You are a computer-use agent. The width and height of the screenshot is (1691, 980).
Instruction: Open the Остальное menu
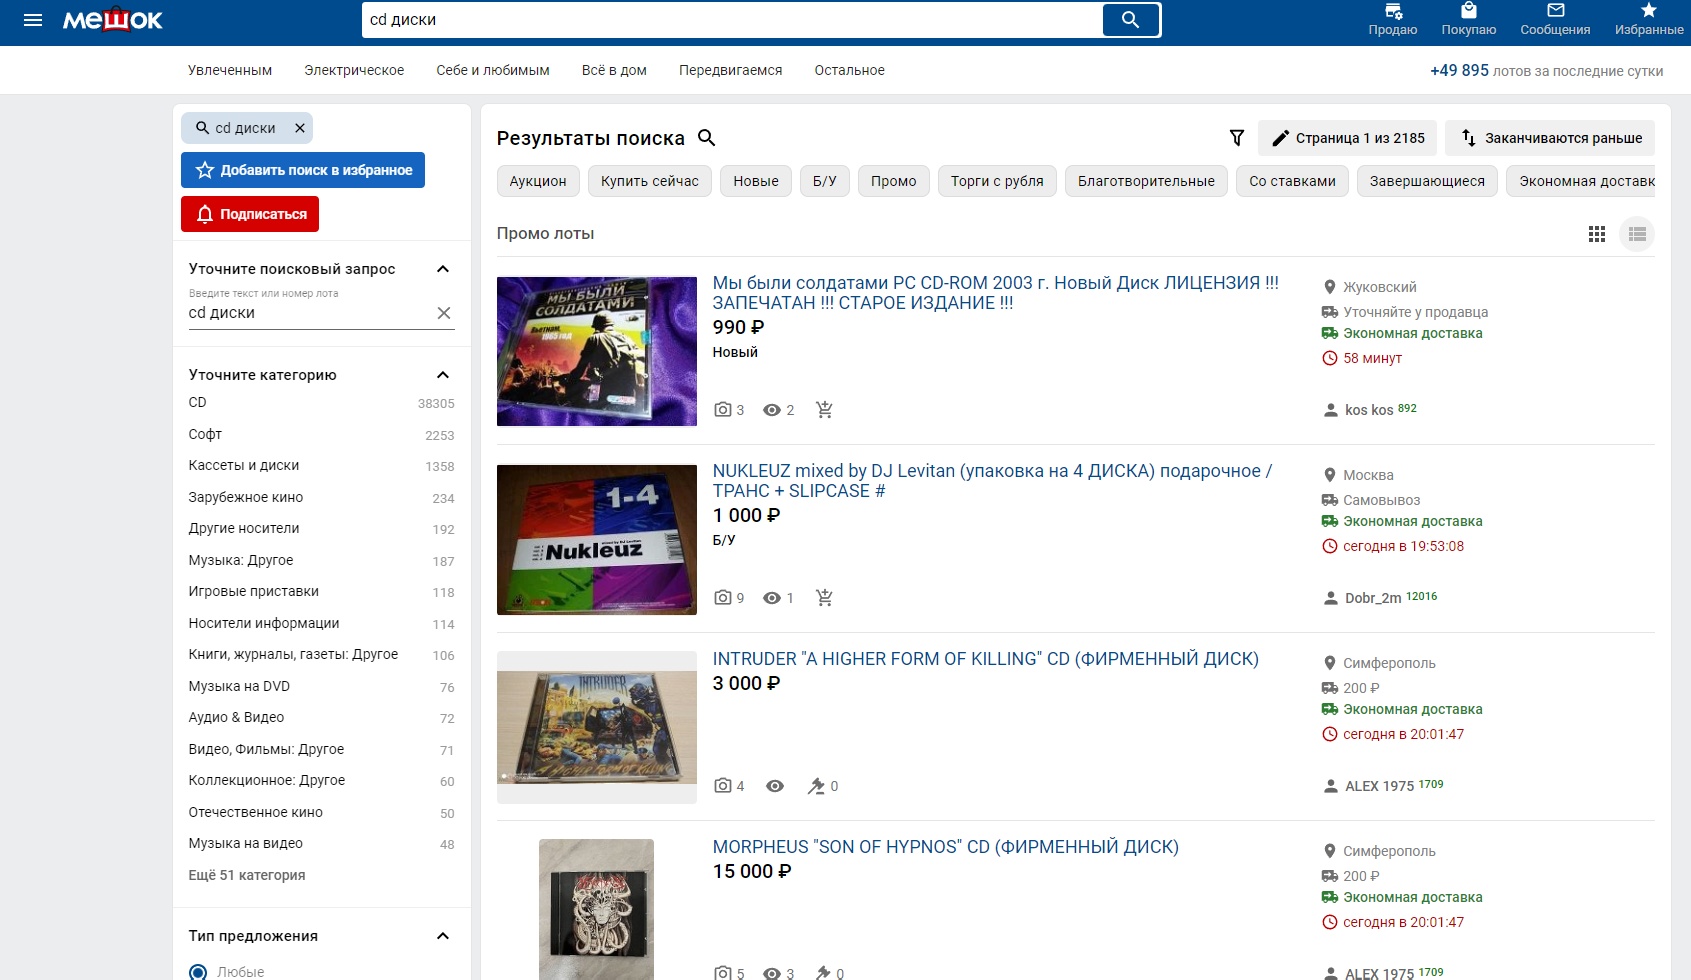(850, 70)
